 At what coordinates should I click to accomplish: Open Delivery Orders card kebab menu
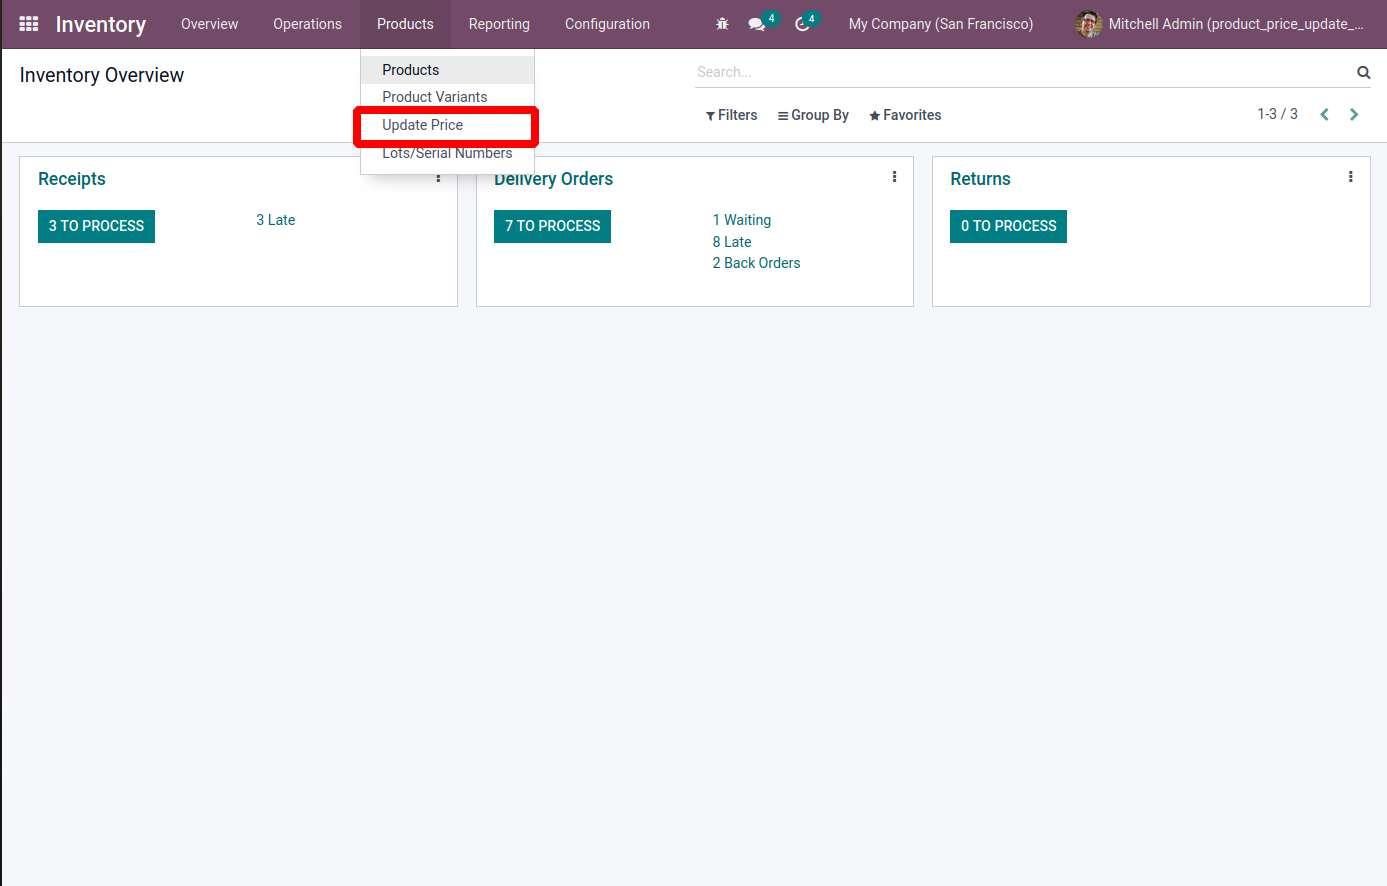(x=894, y=177)
